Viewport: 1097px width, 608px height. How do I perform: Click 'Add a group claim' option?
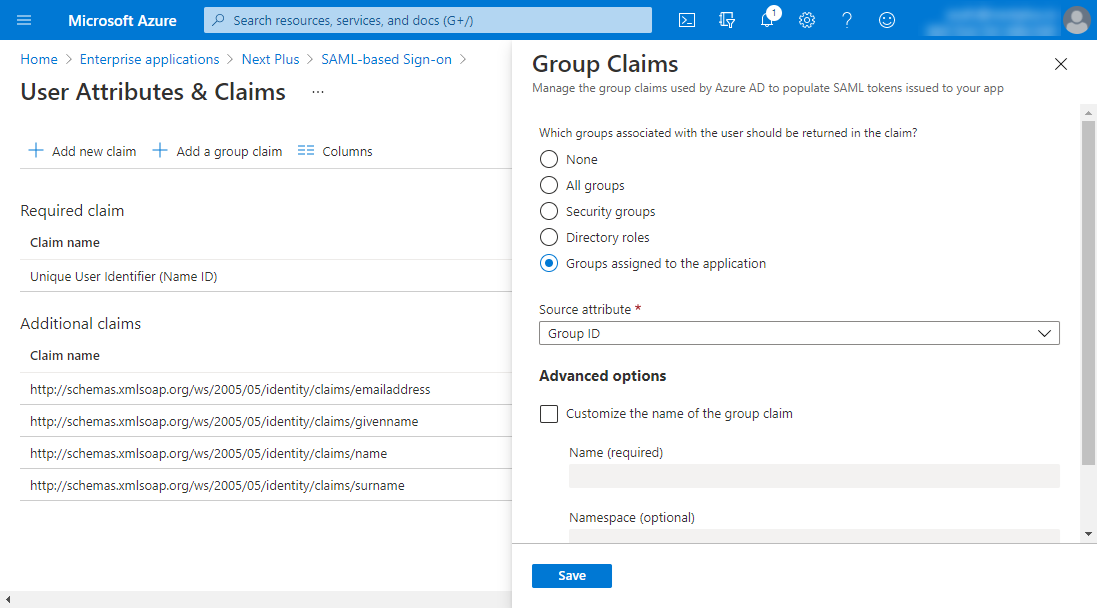pos(217,151)
